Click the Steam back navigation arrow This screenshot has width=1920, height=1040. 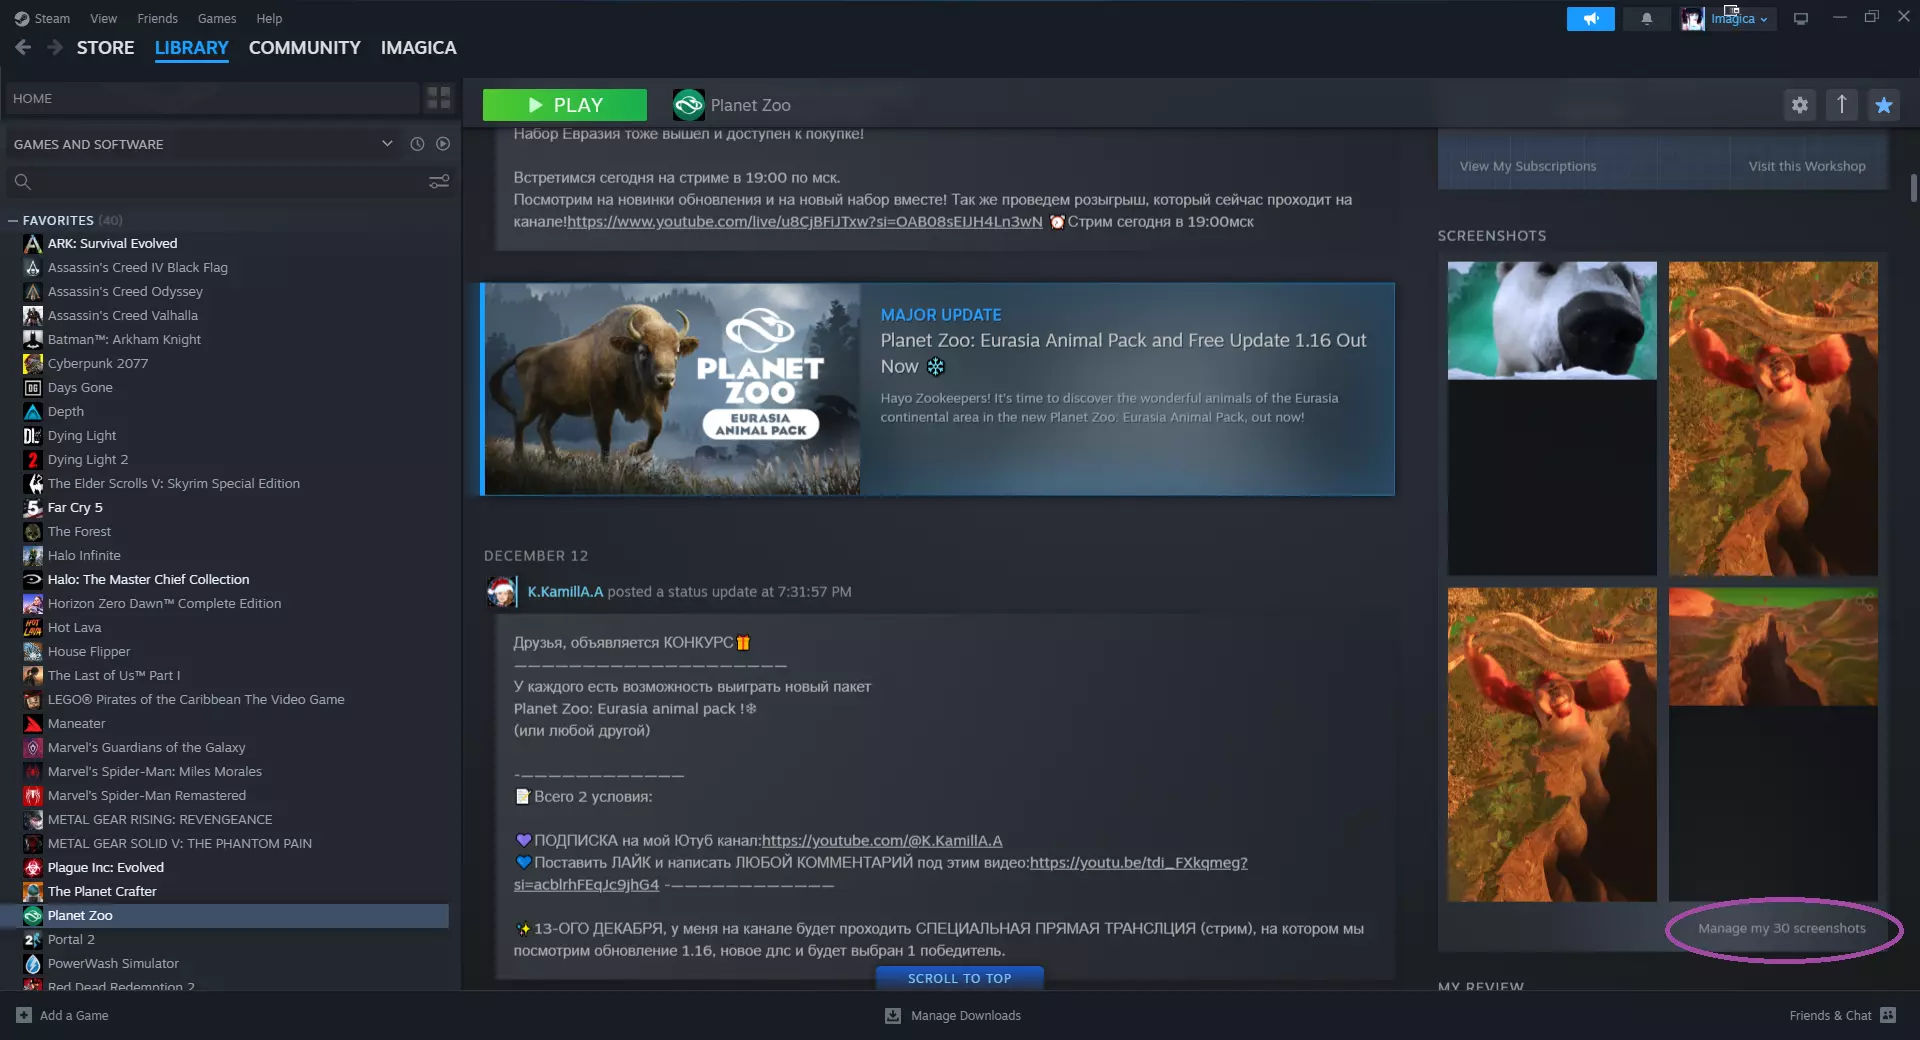pyautogui.click(x=23, y=47)
